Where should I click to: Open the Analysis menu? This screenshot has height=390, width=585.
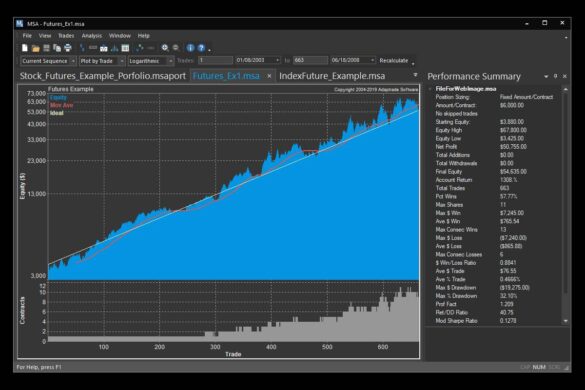pos(92,36)
